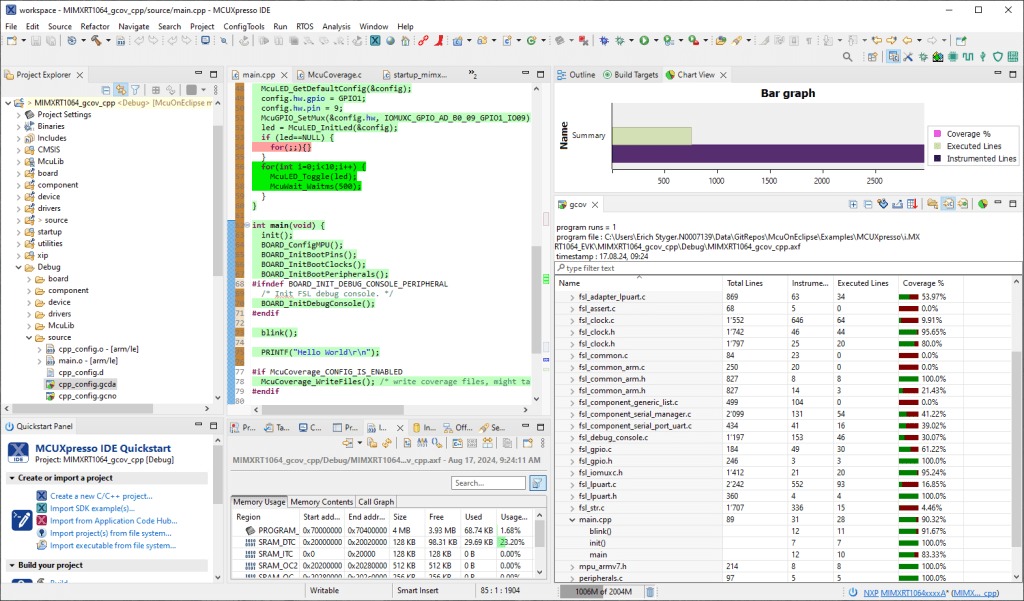Click the Executed Lines legend color swatch
Viewport: 1024px width, 601px height.
[x=936, y=146]
